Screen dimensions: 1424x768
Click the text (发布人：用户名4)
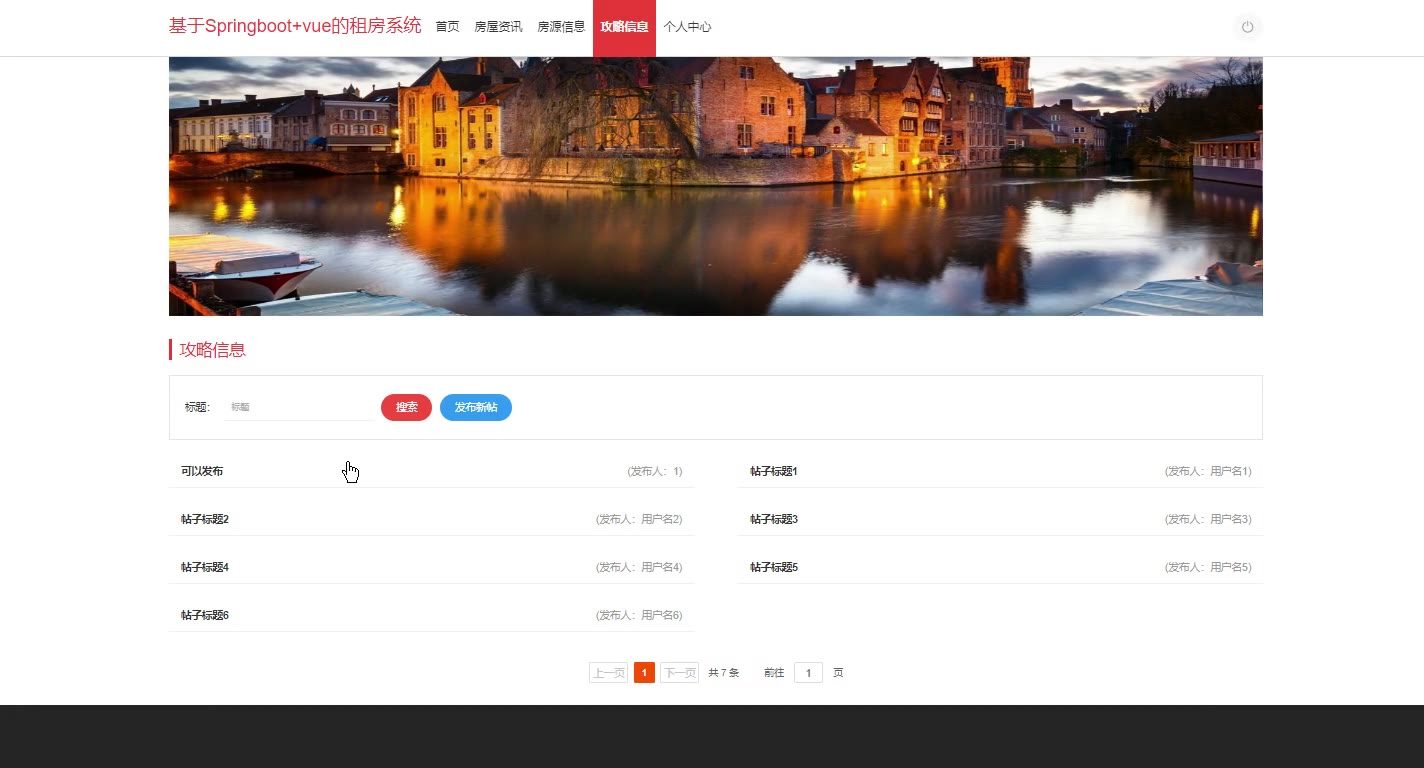coord(639,567)
